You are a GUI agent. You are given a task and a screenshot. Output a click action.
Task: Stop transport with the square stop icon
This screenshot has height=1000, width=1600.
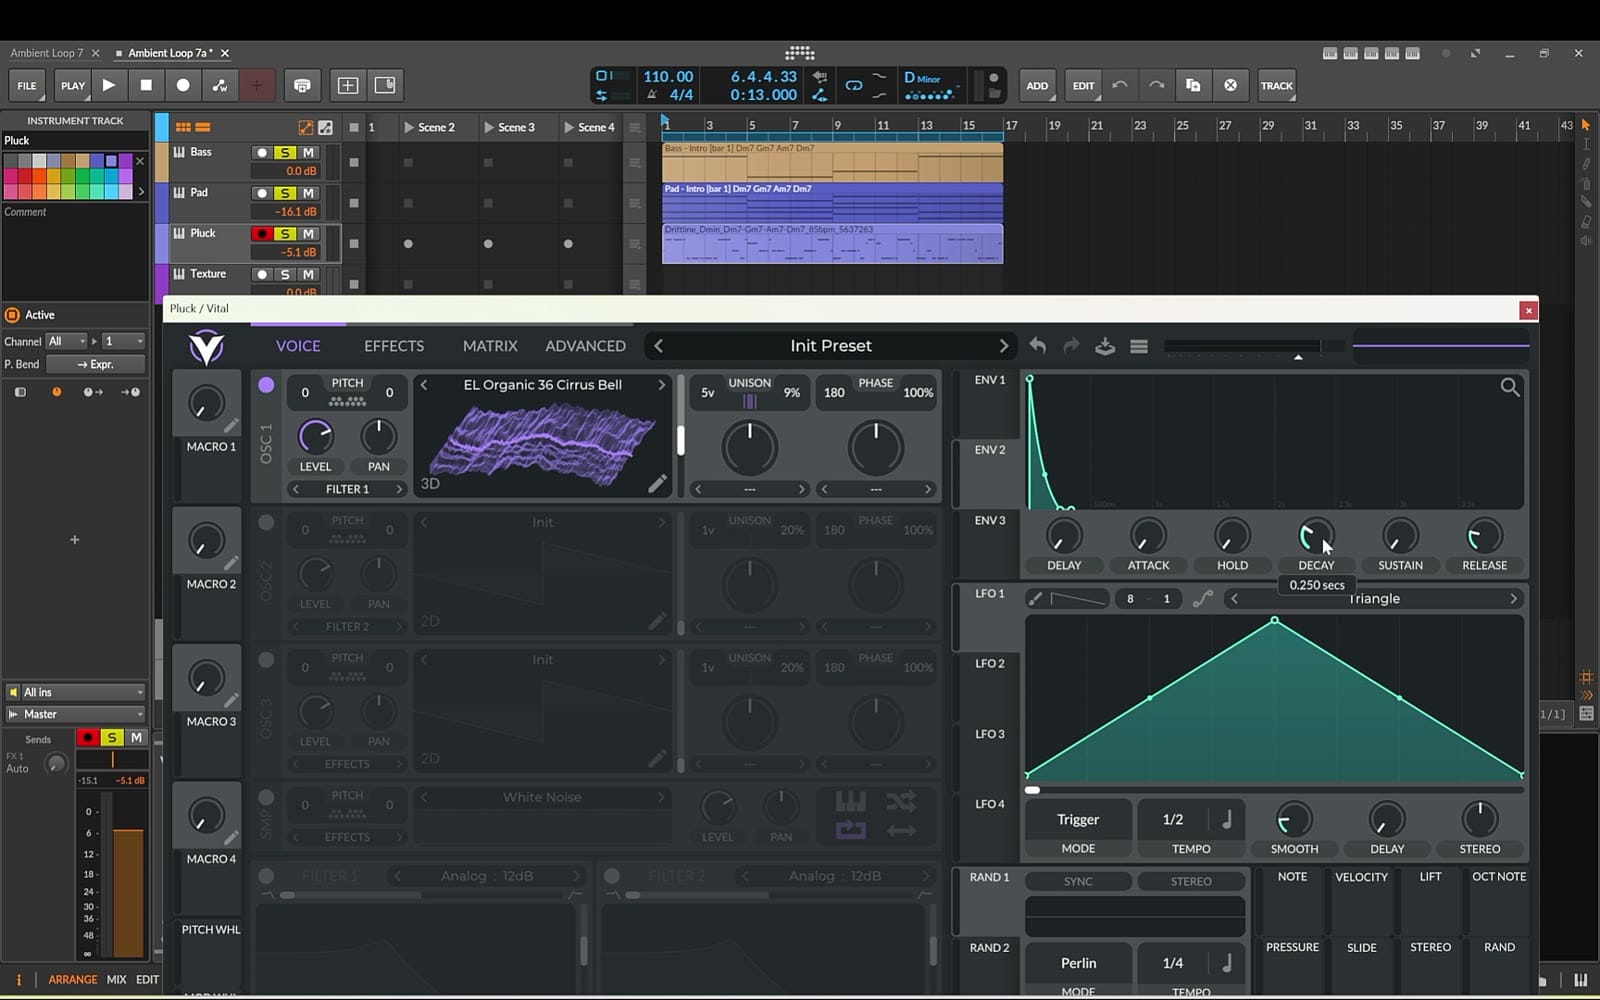point(146,85)
